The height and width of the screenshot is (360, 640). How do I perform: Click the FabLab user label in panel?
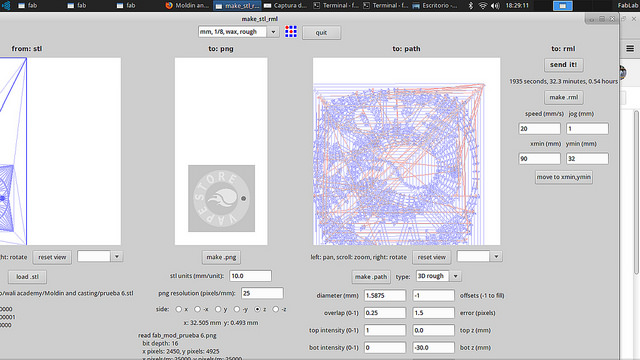(628, 5)
